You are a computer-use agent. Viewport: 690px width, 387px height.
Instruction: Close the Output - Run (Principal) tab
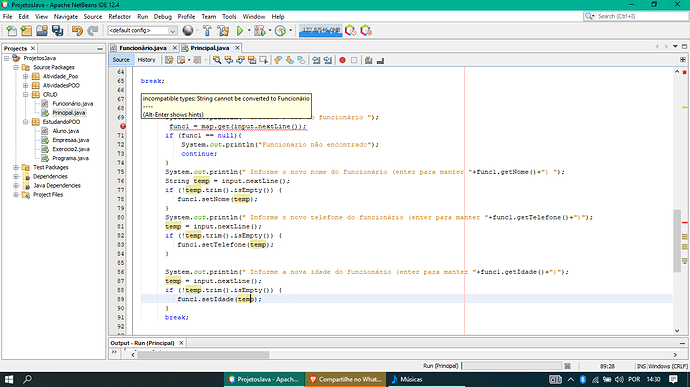point(181,343)
